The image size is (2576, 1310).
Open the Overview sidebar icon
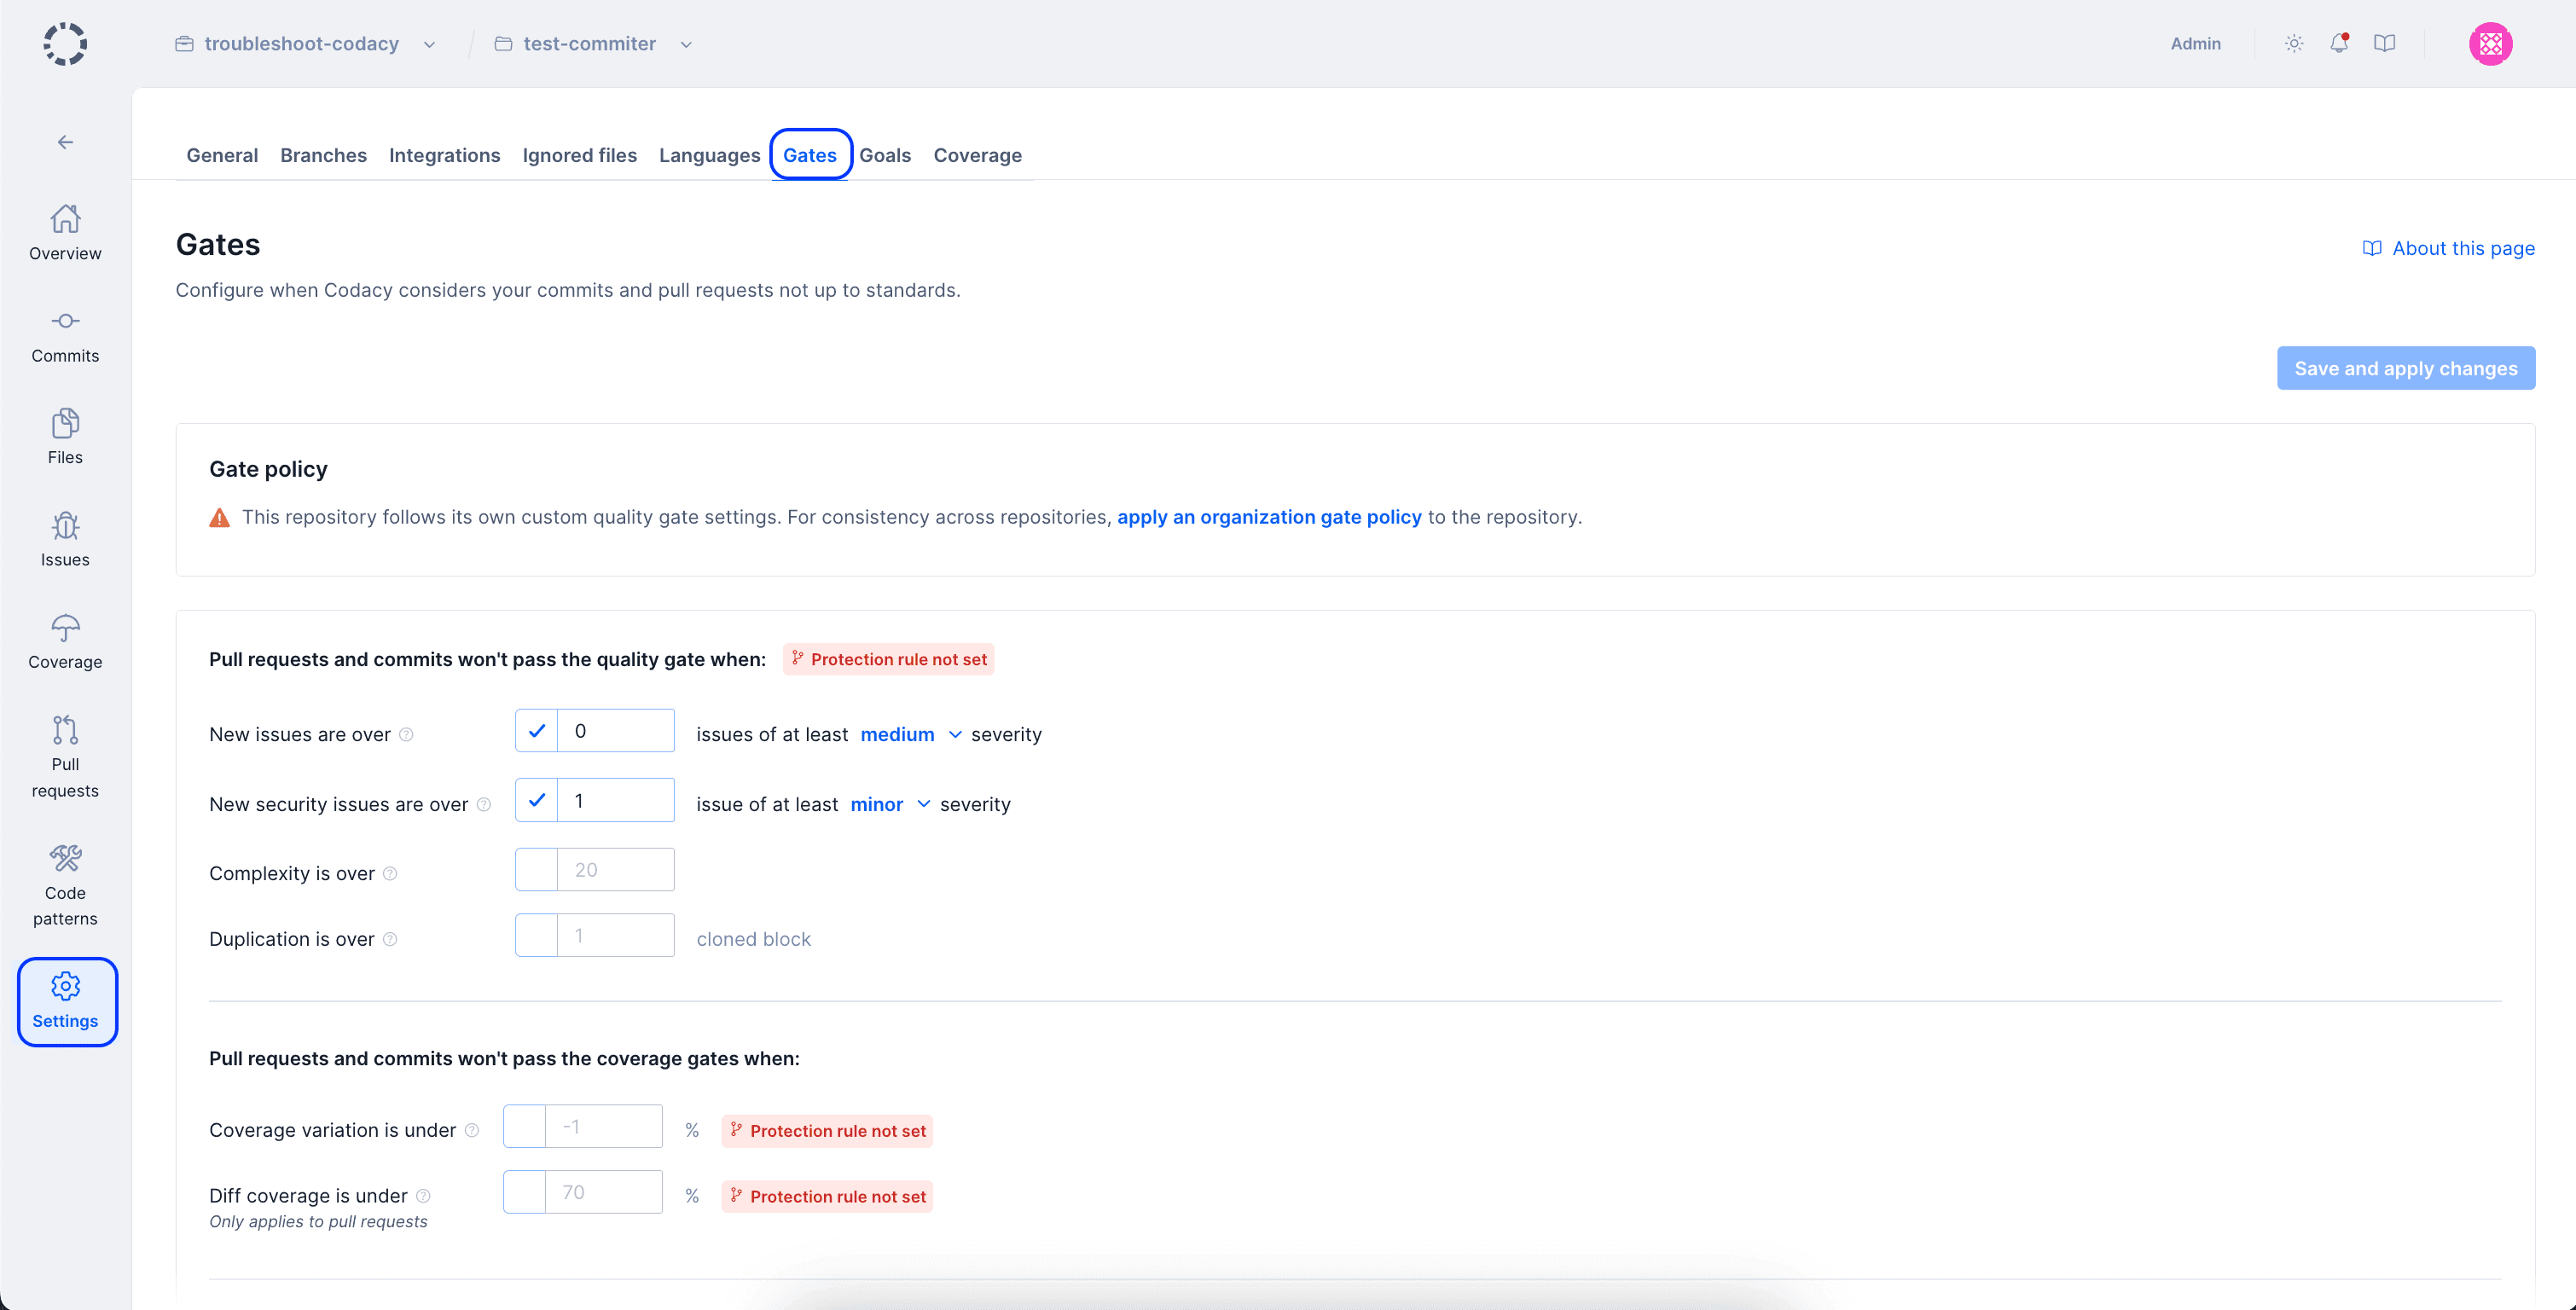tap(65, 232)
